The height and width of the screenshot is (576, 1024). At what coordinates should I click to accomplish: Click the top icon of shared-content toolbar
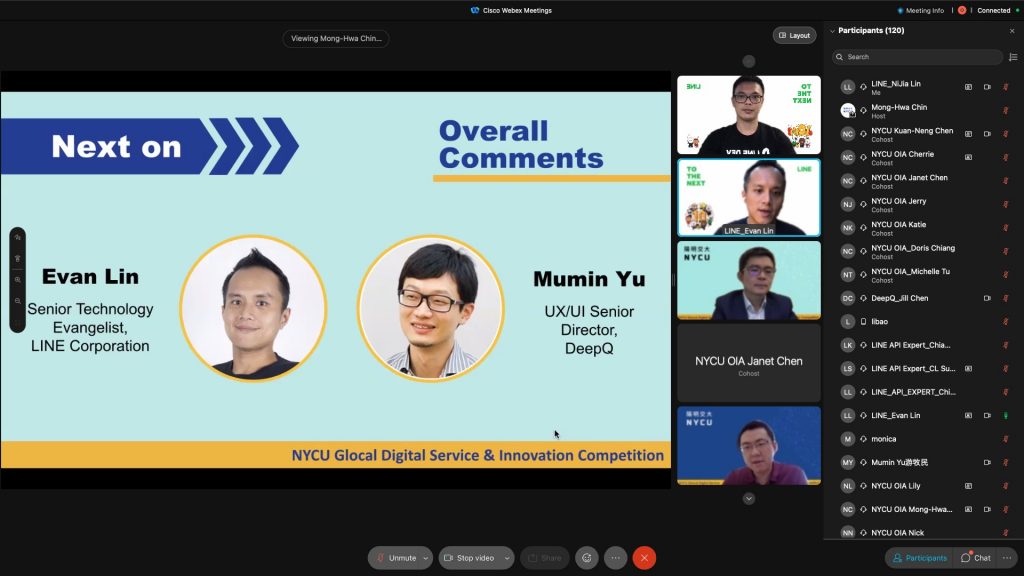point(18,237)
